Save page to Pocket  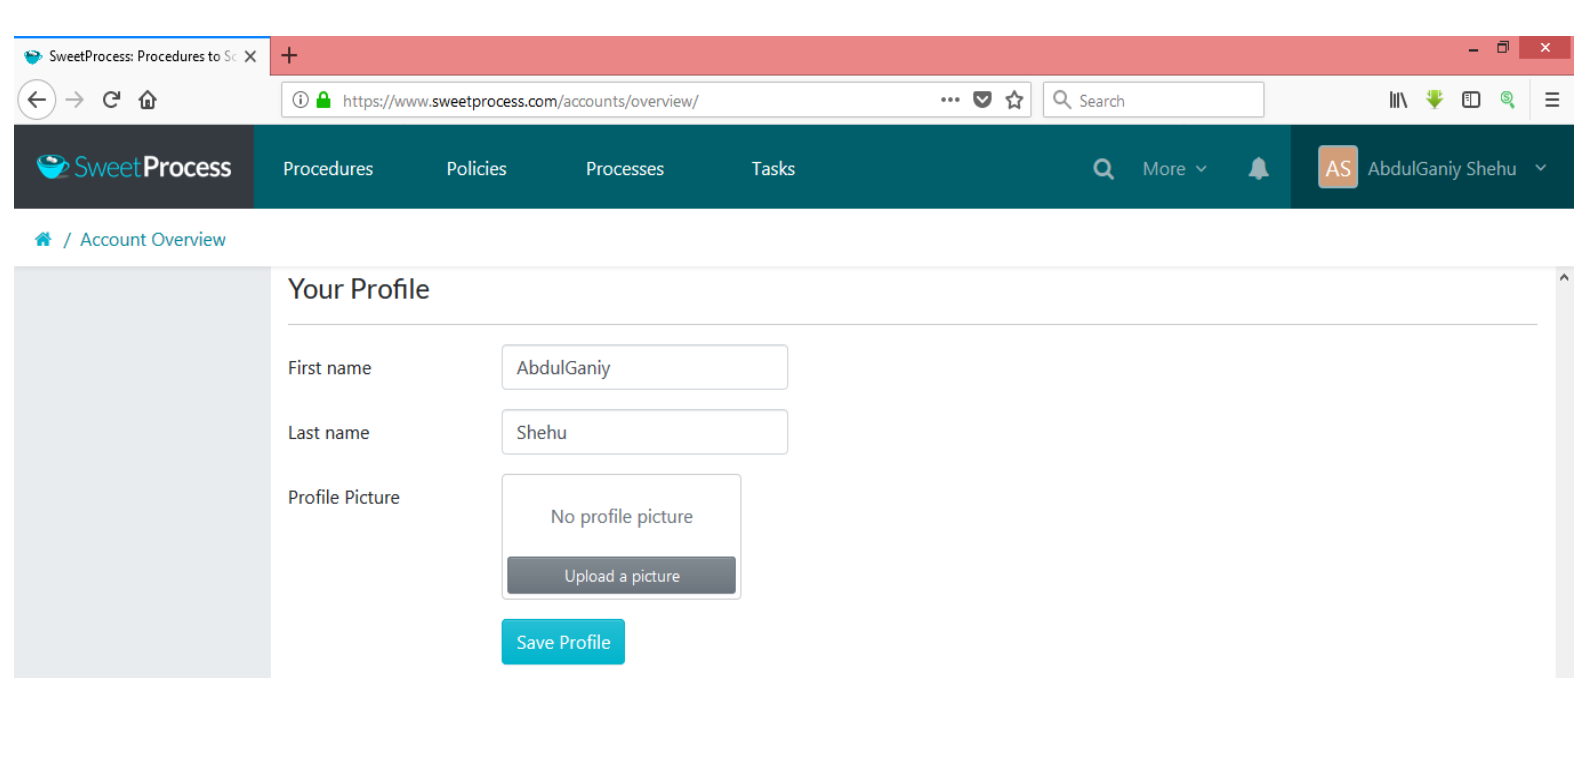point(982,100)
